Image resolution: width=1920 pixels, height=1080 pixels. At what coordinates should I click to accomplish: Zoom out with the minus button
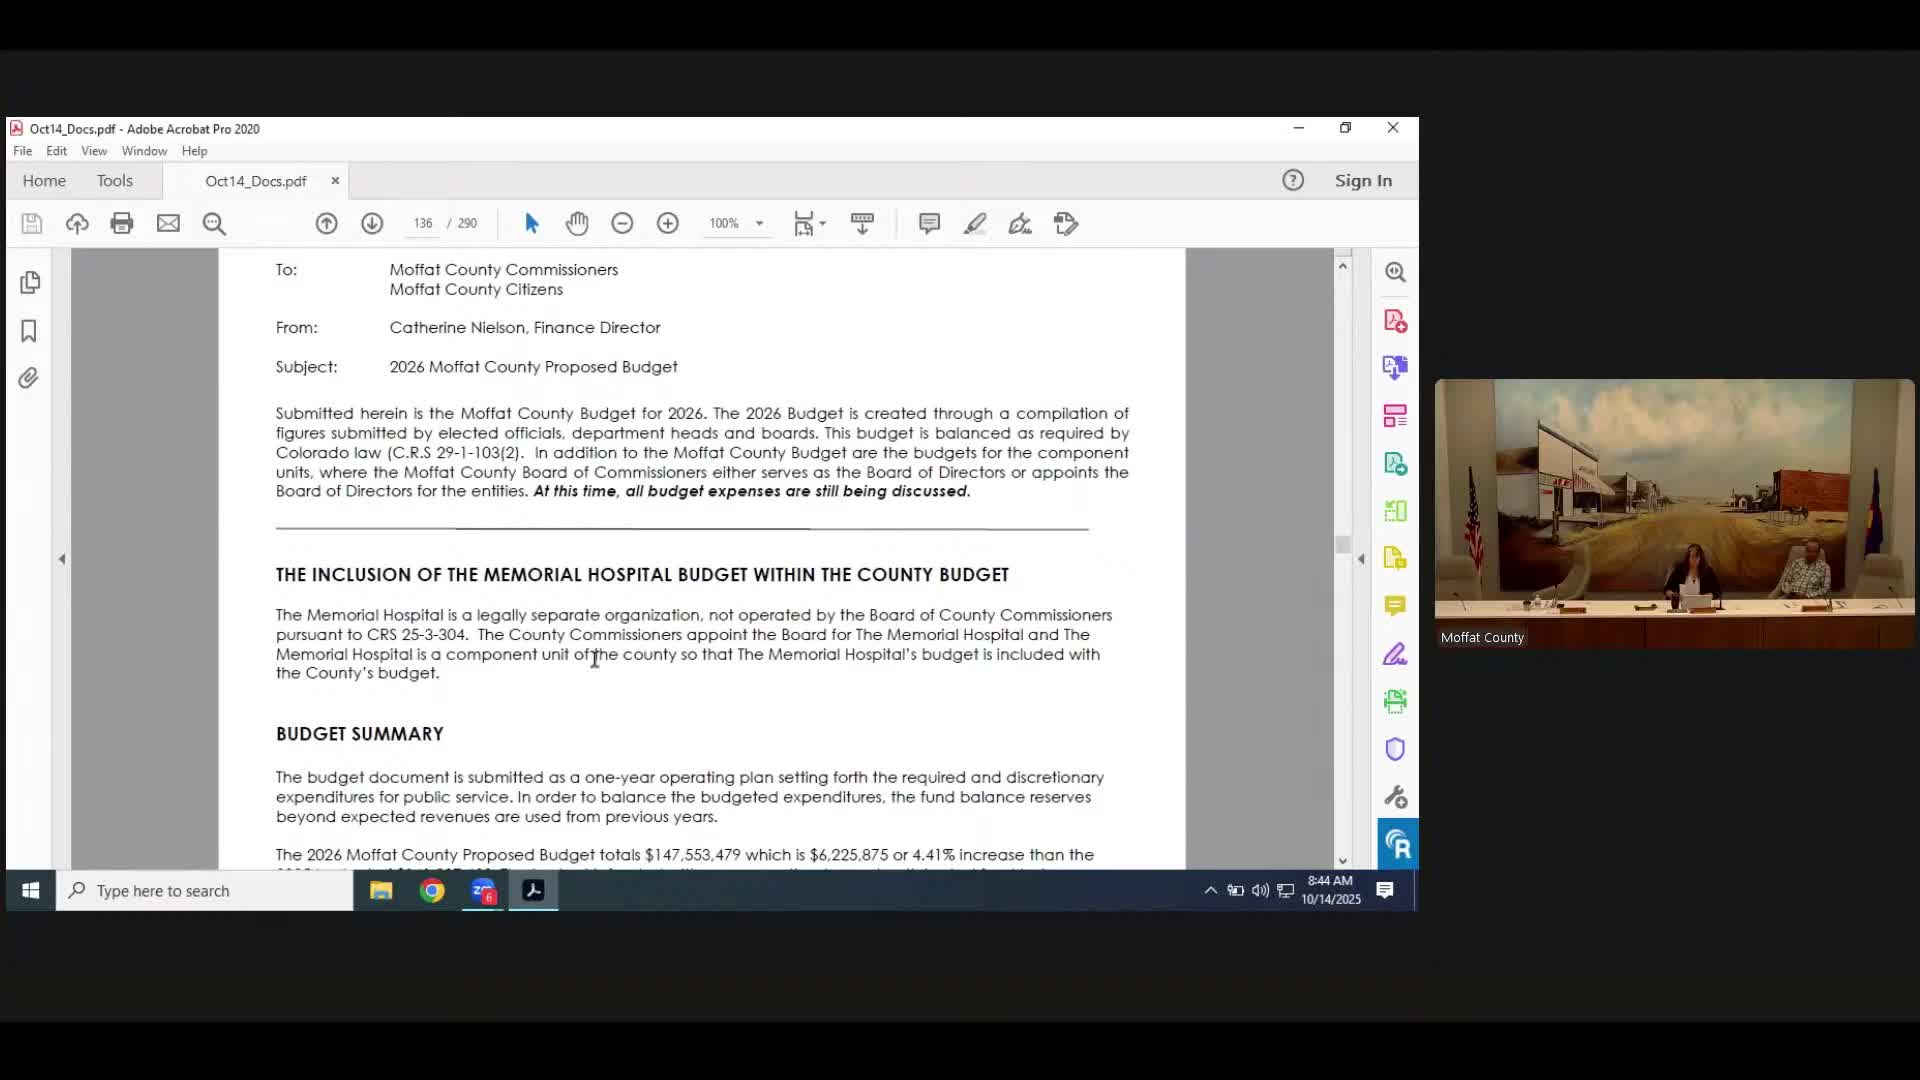click(x=622, y=223)
